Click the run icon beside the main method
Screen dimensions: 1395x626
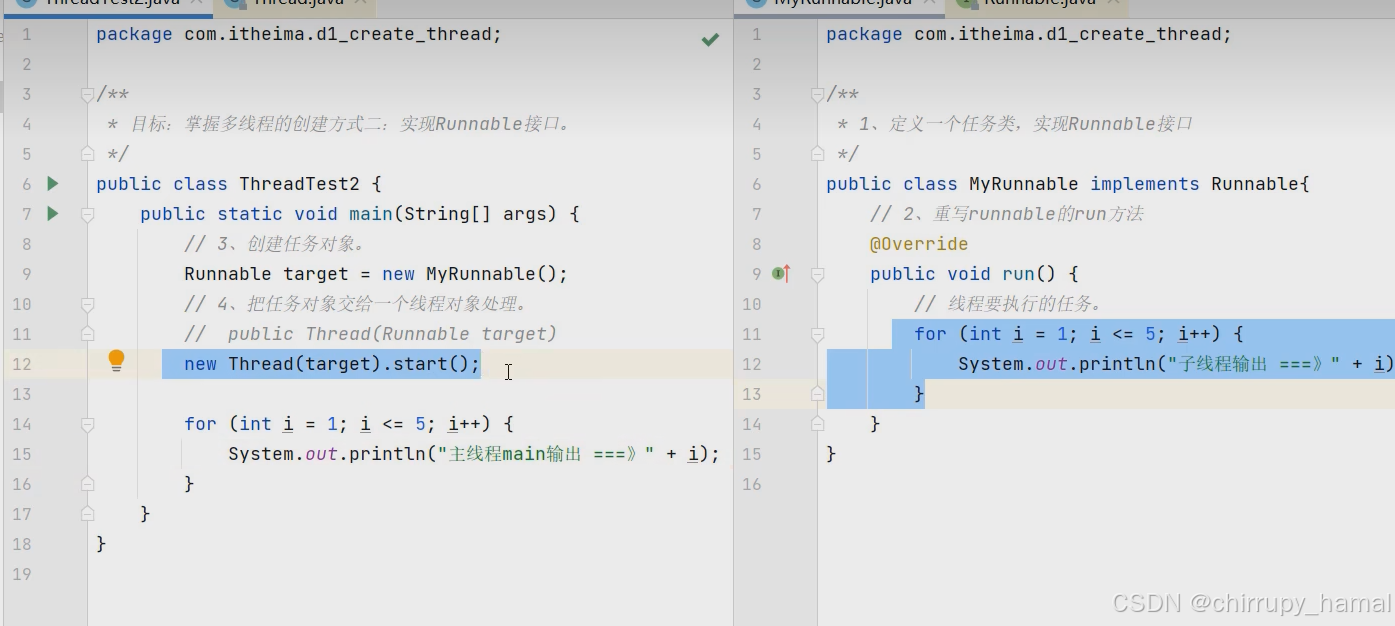53,213
